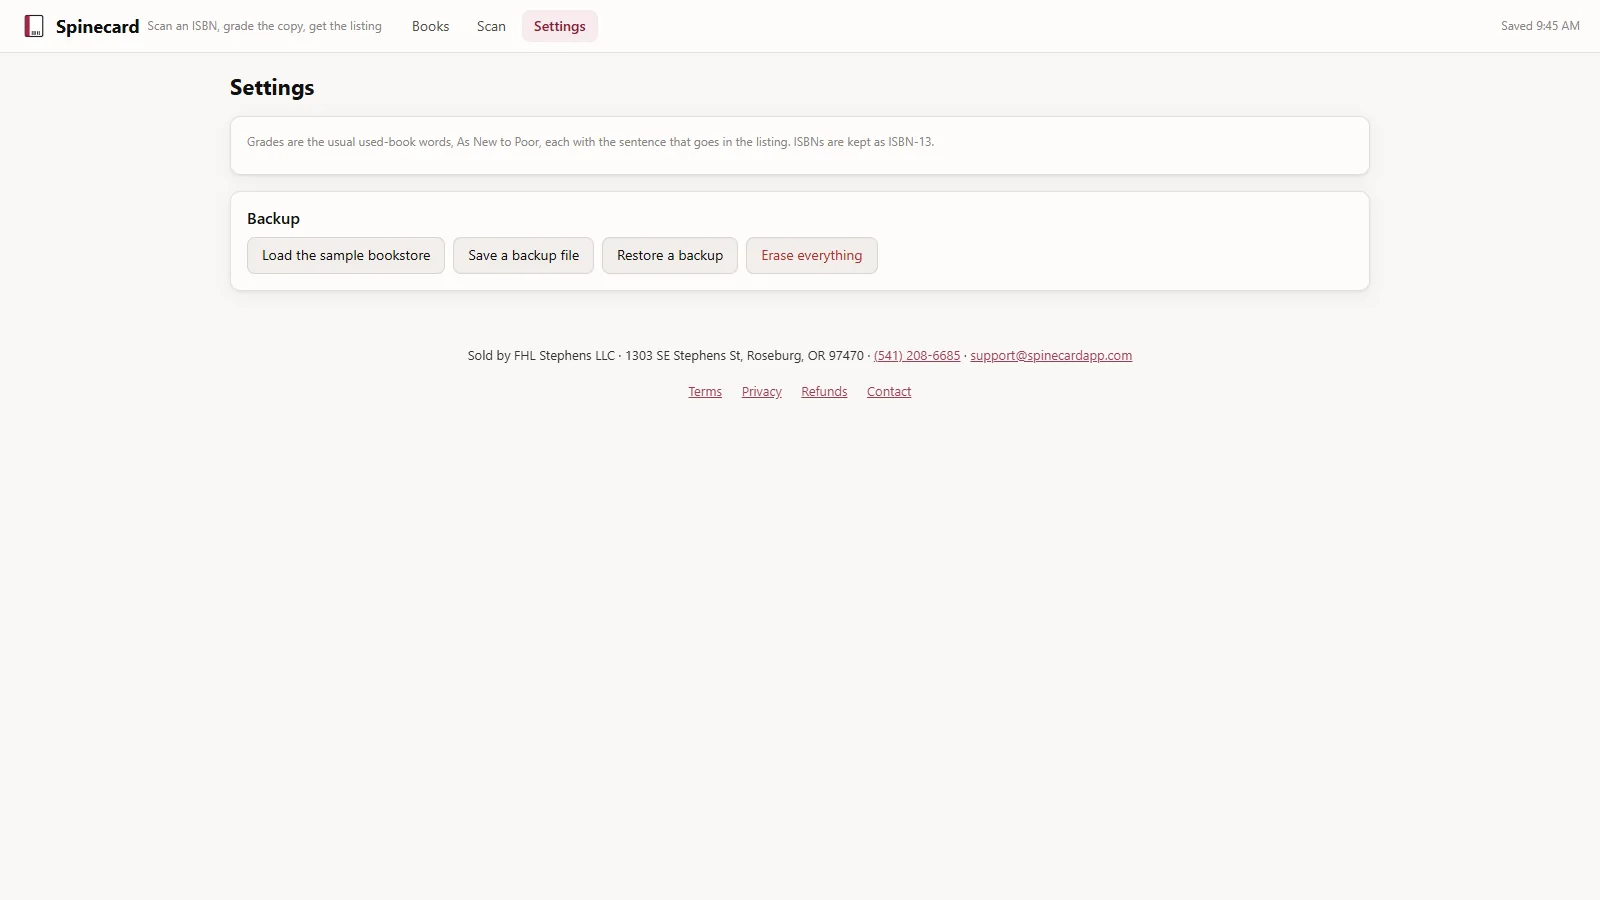Image resolution: width=1600 pixels, height=900 pixels.
Task: Click the Spinecard book logo icon
Action: point(34,26)
